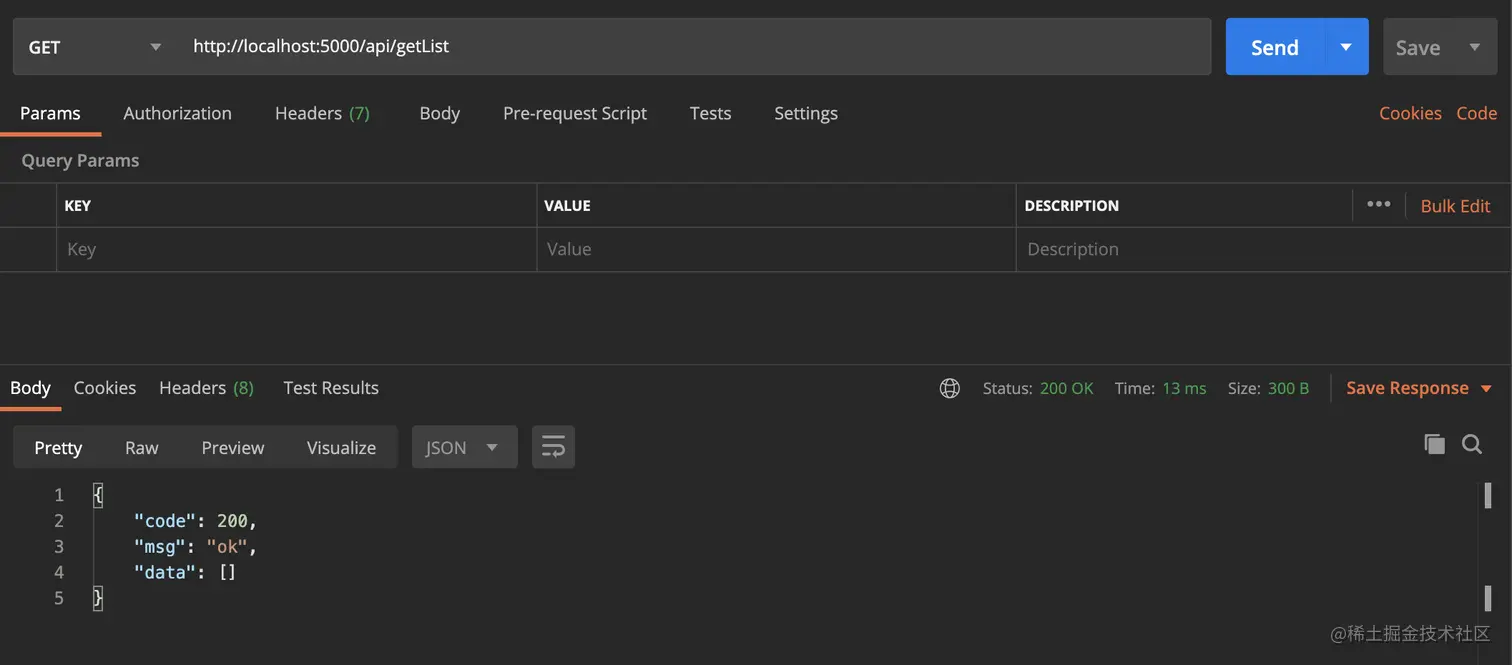The height and width of the screenshot is (665, 1512).
Task: Copy response using the copy icon
Action: [x=1434, y=444]
